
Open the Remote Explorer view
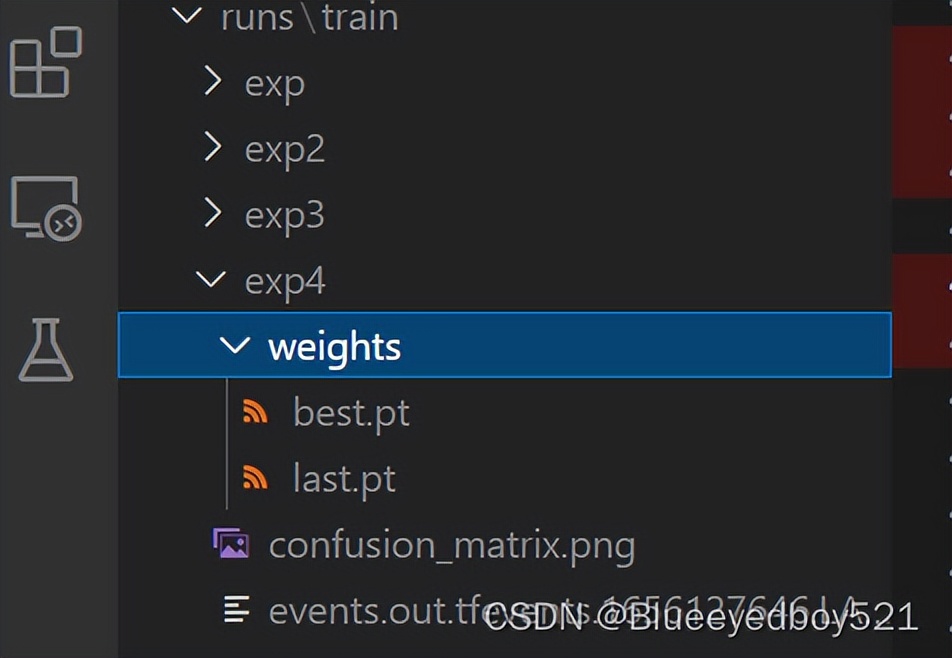point(45,208)
